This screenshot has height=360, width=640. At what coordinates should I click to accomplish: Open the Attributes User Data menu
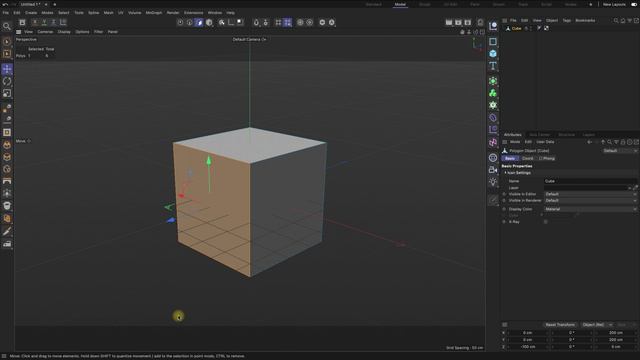545,142
